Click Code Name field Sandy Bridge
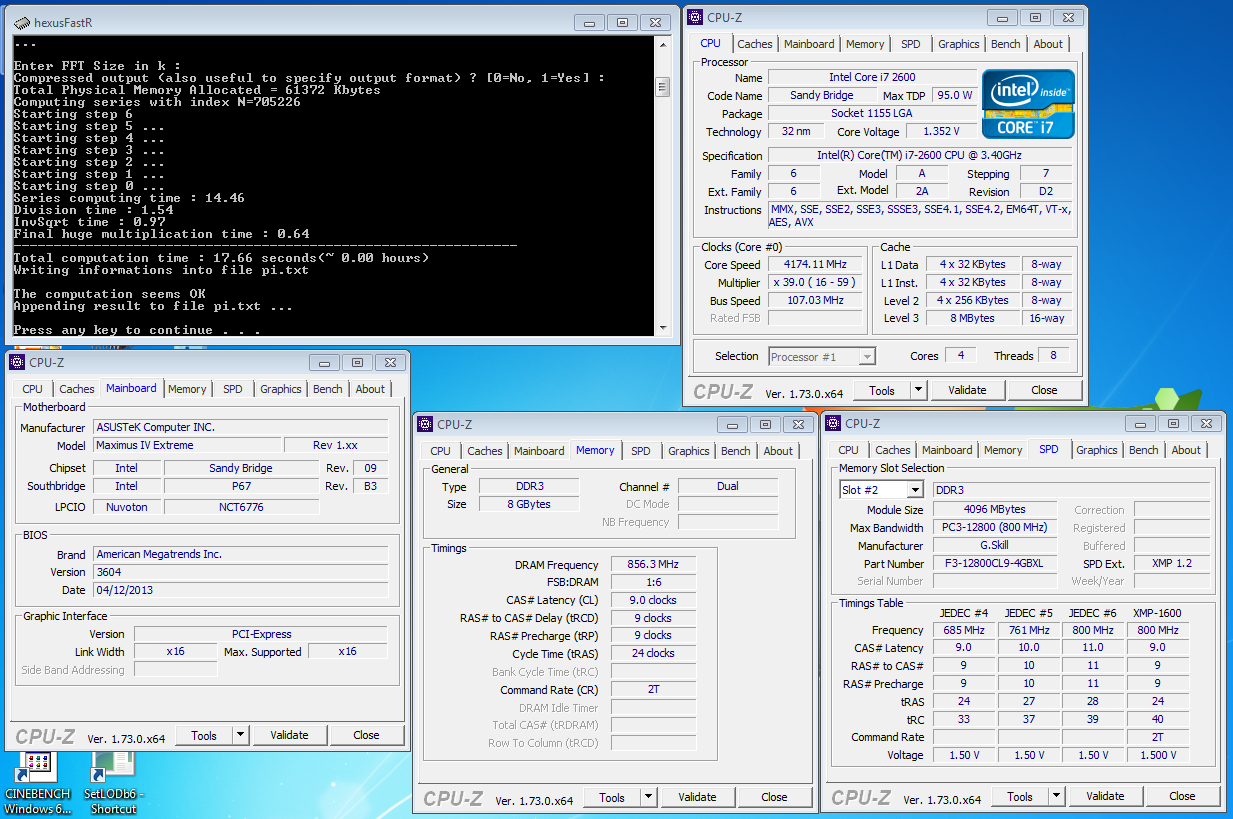1233x819 pixels. (822, 95)
